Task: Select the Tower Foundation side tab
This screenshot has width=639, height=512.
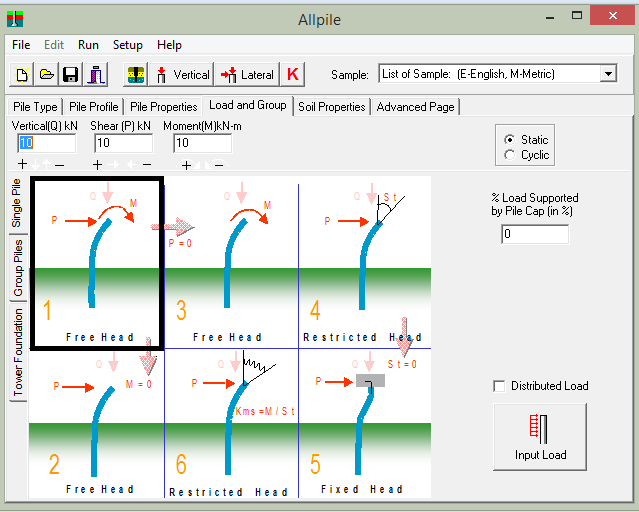Action: pos(18,352)
